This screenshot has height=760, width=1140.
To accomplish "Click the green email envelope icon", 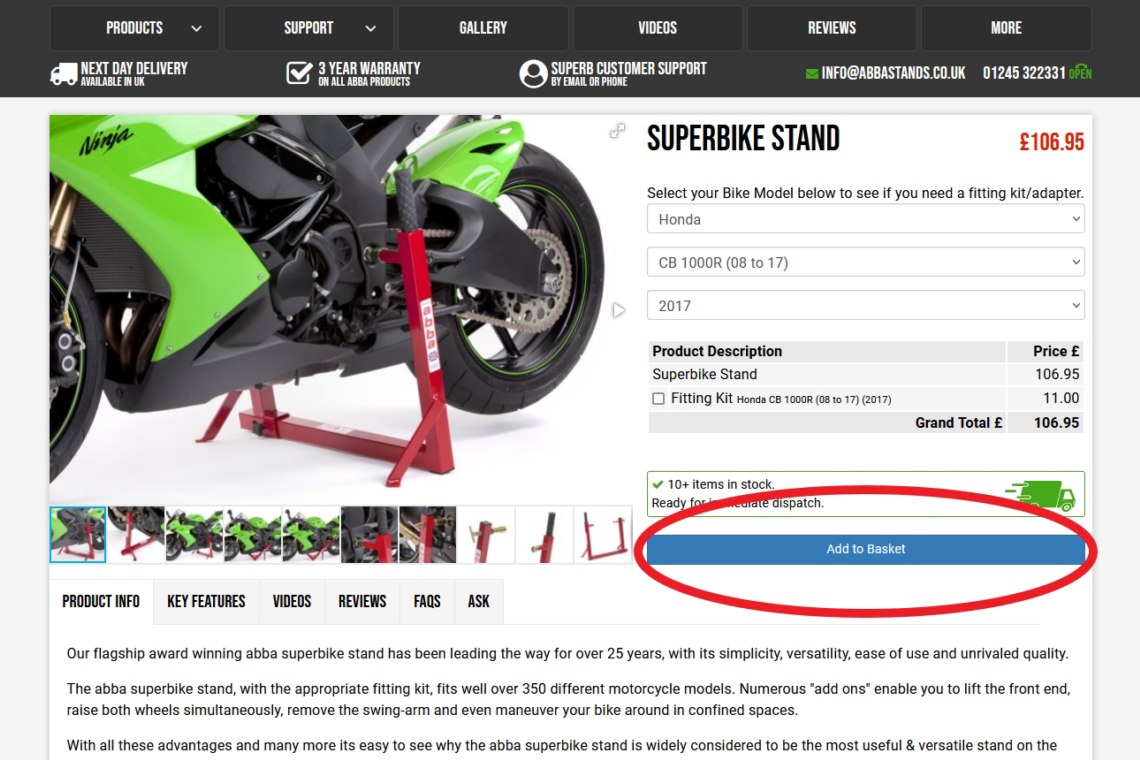I will (x=812, y=73).
